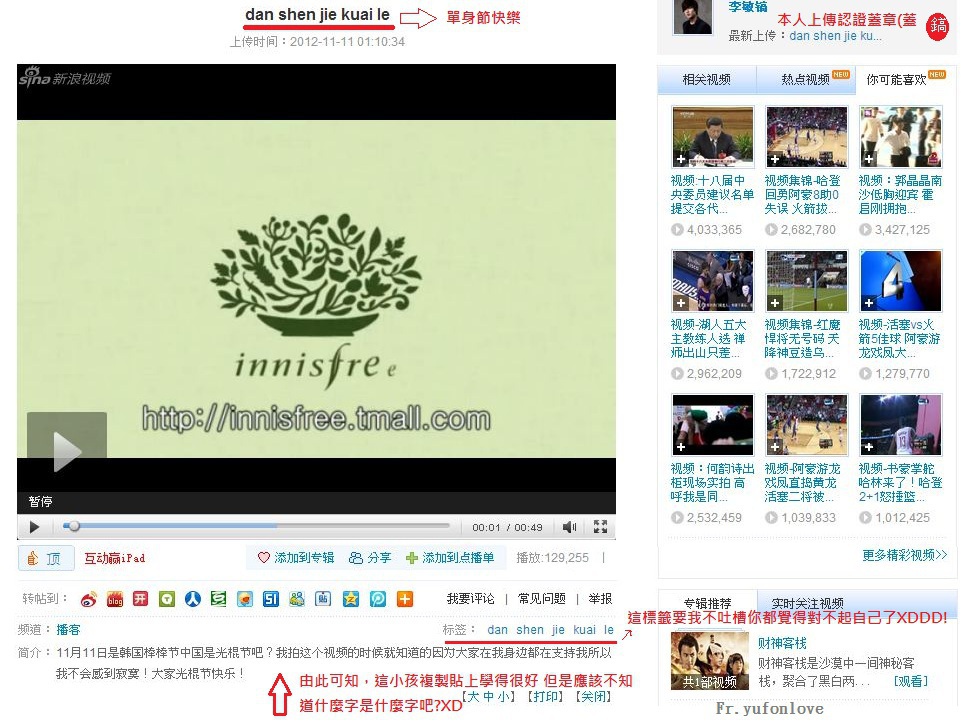Click the video progress slider handle
This screenshot has height=722, width=961.
[74, 526]
